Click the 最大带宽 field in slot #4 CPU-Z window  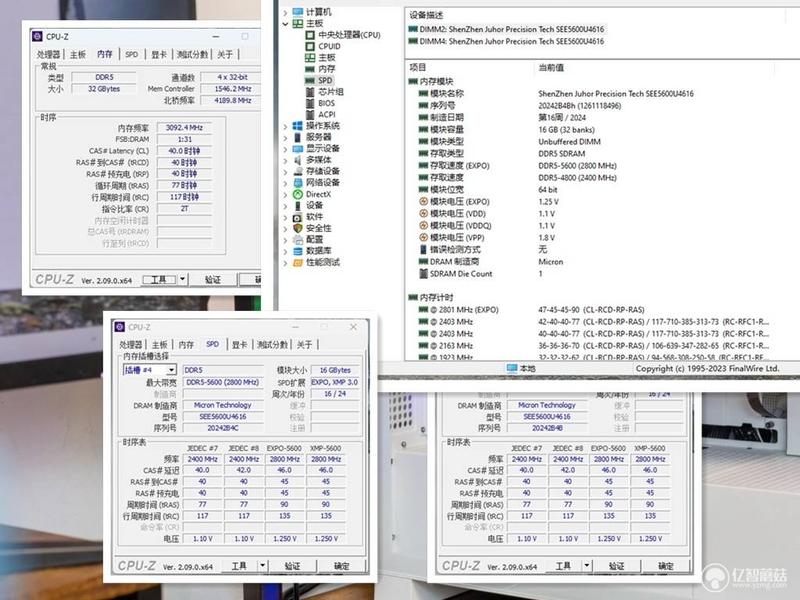click(223, 382)
